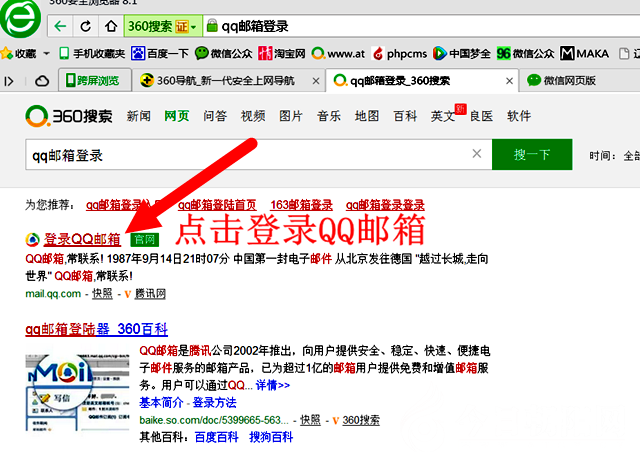Open the 96 微信公众 bookmark
The width and height of the screenshot is (640, 452).
525,53
